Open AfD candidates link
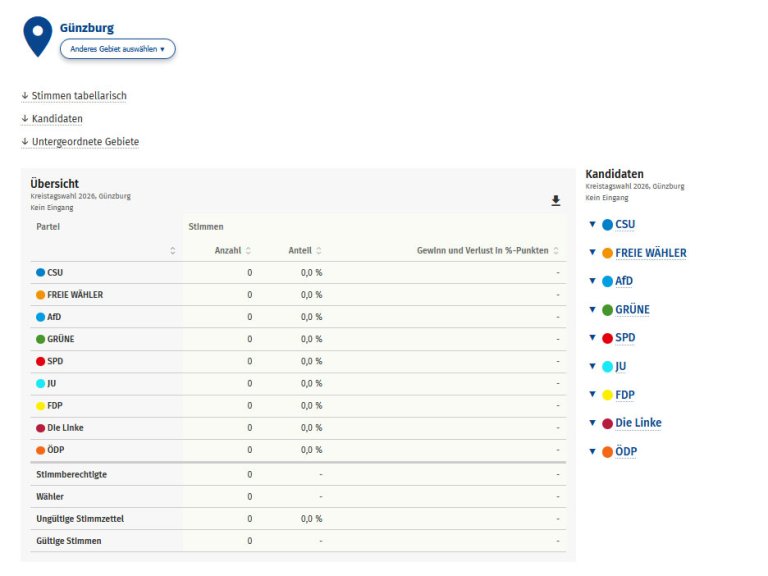The height and width of the screenshot is (576, 768). tap(623, 281)
